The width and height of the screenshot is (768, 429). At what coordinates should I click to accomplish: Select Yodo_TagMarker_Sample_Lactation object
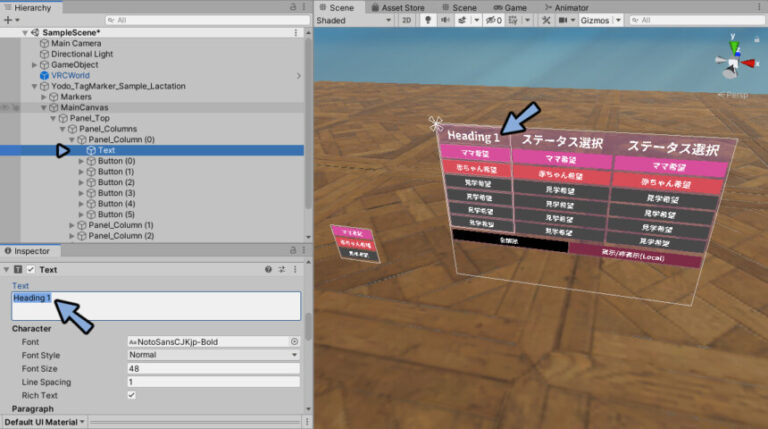[118, 86]
